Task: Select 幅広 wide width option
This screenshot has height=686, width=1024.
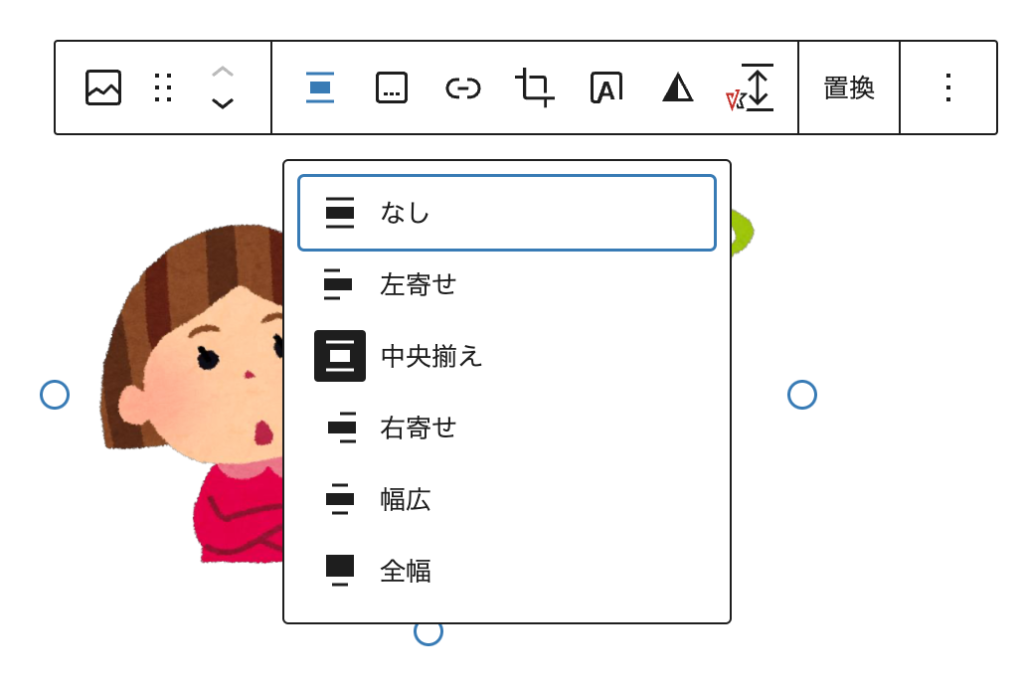Action: (507, 500)
